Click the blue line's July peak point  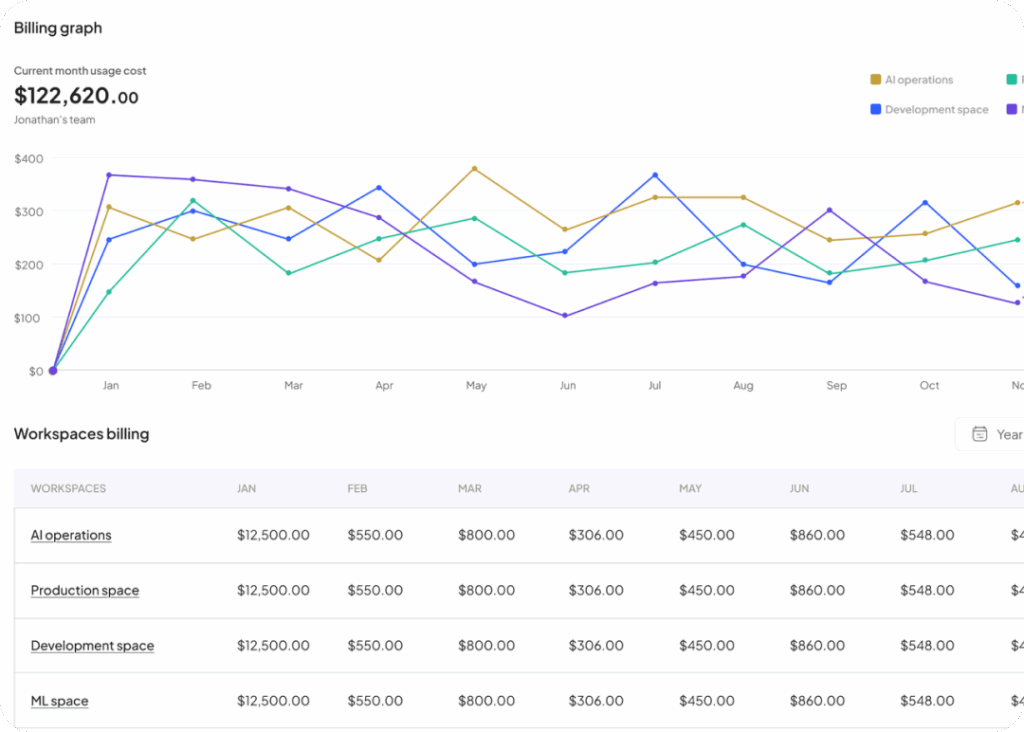(x=655, y=175)
